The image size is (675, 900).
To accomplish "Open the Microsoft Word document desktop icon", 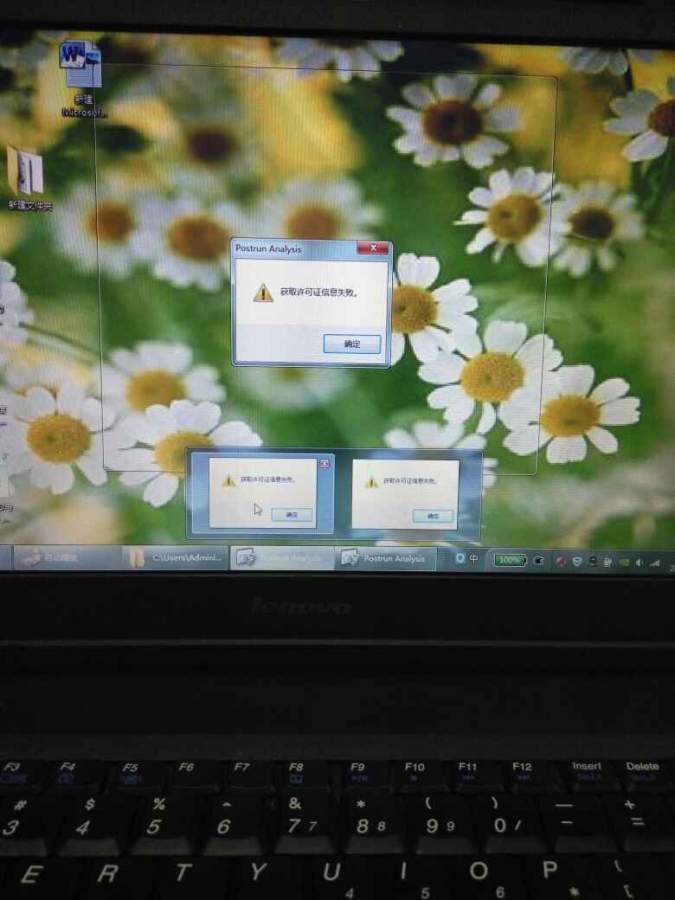I will (x=83, y=79).
